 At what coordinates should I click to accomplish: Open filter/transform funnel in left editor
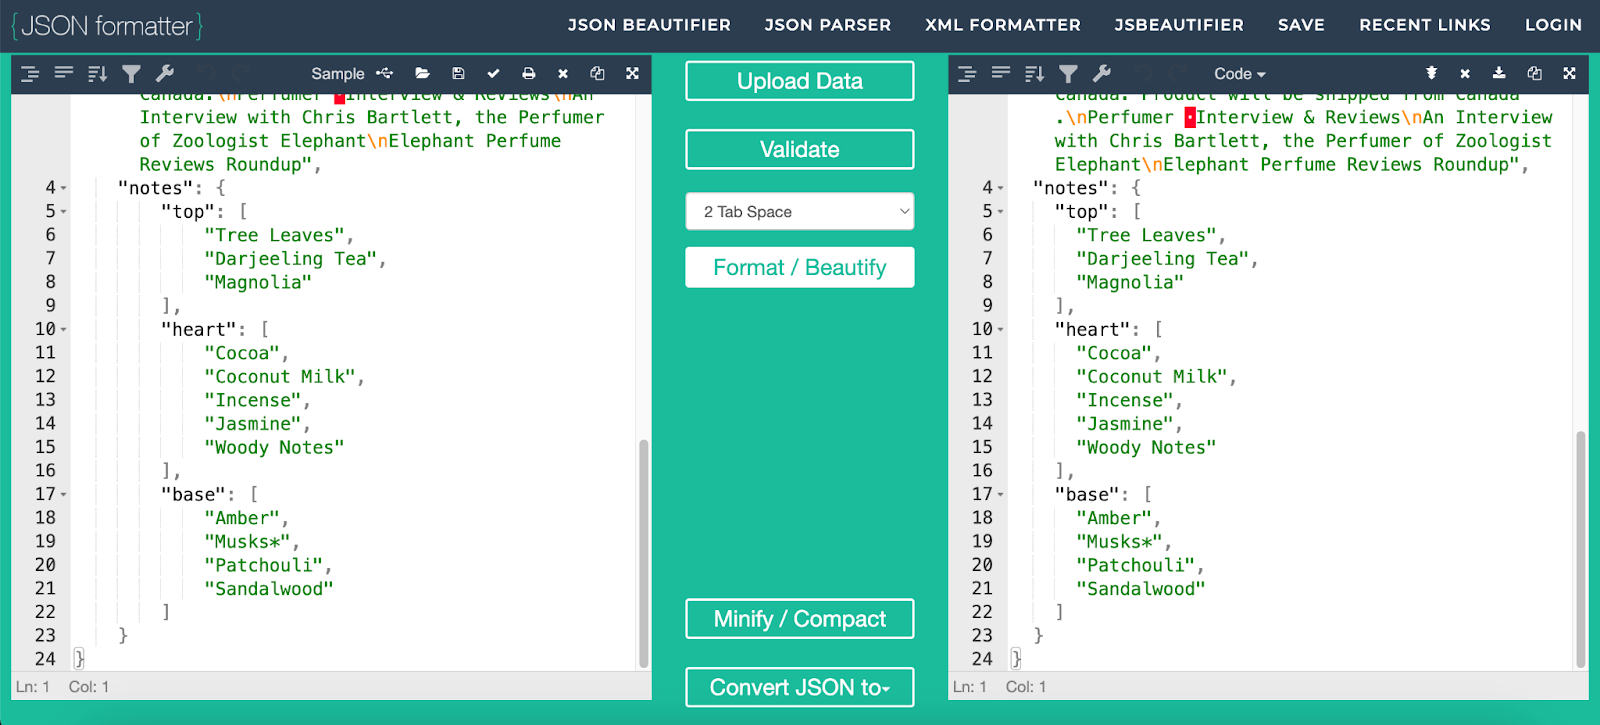(131, 73)
